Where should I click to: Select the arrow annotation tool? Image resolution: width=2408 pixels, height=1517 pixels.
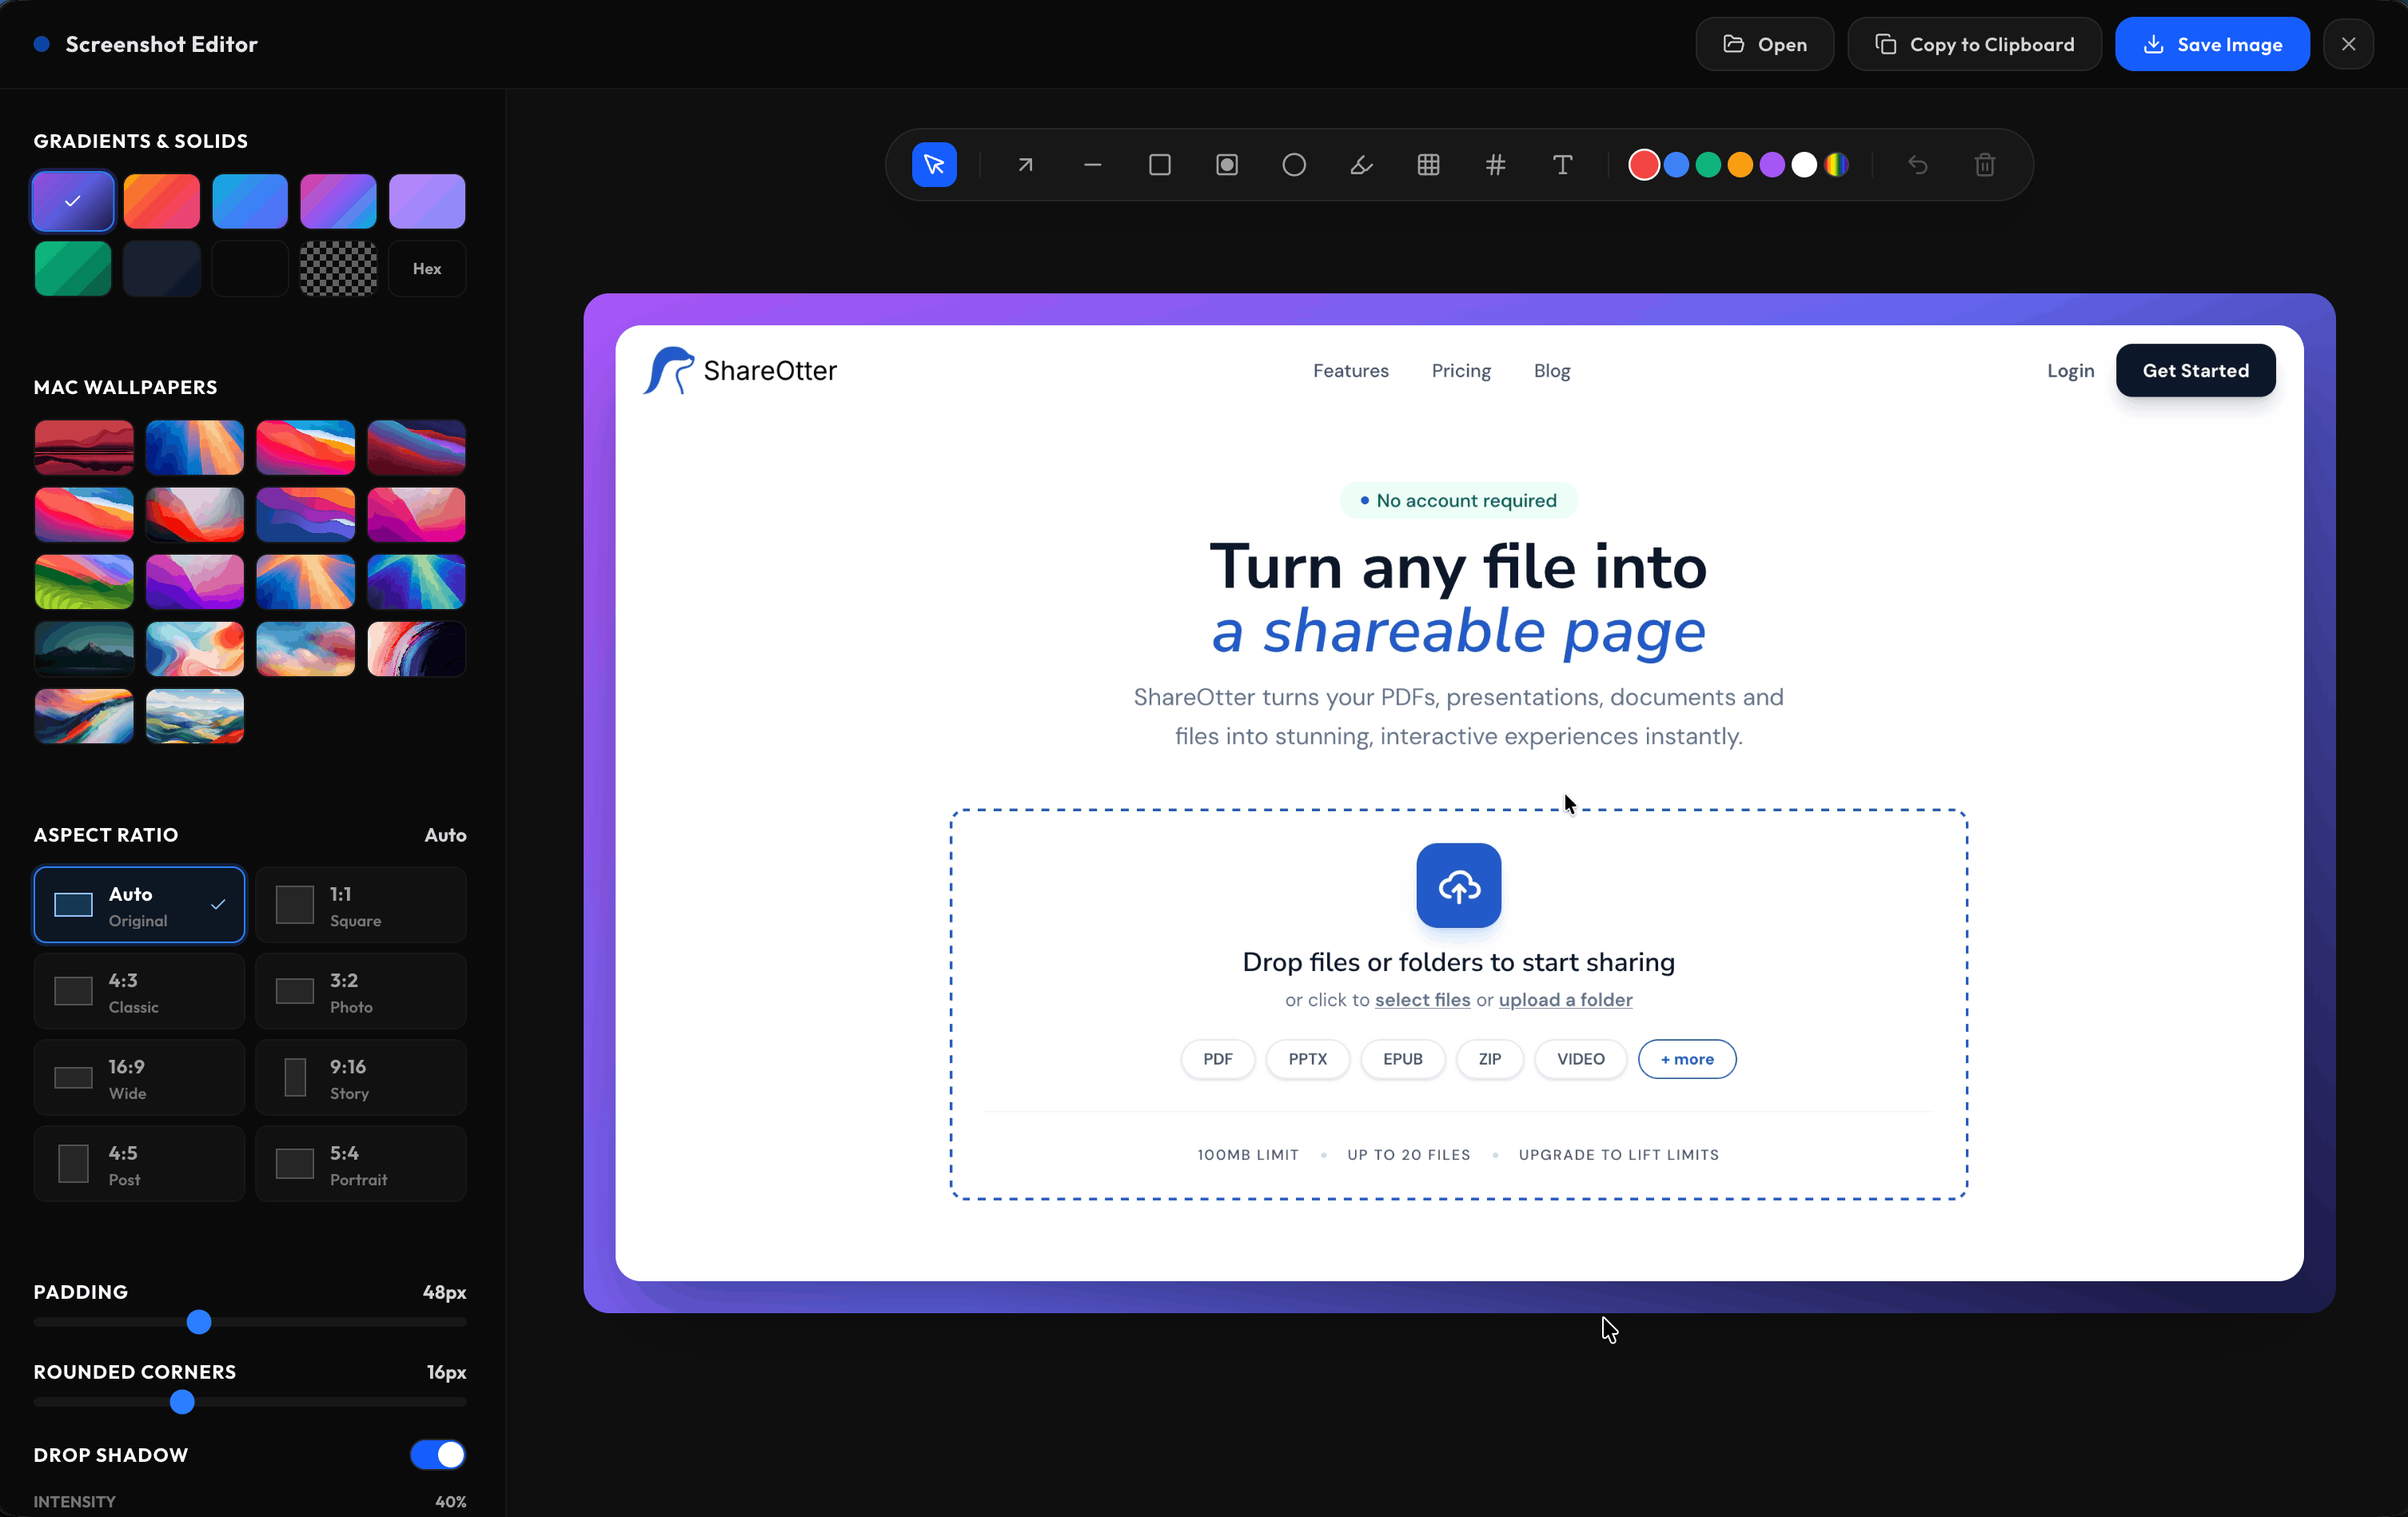[1025, 165]
